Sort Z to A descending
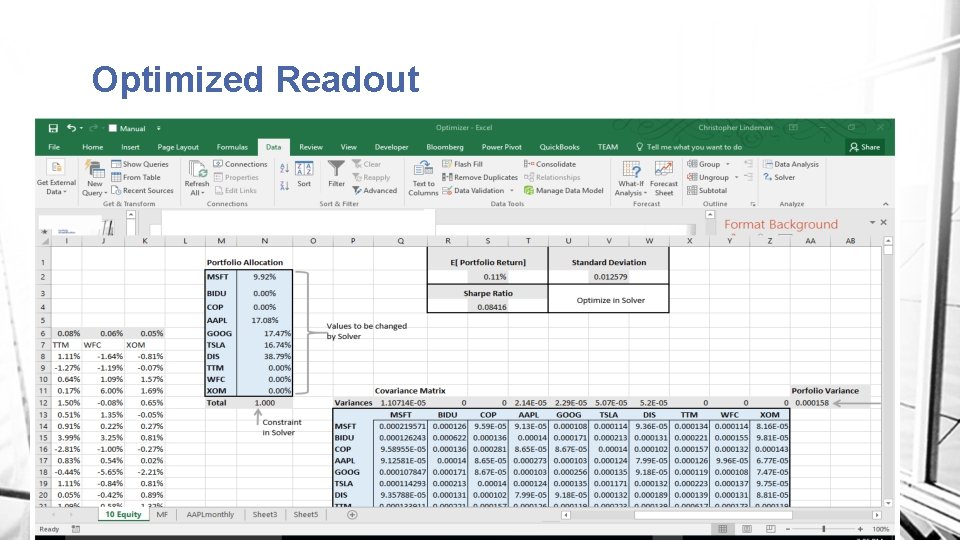 (x=284, y=185)
